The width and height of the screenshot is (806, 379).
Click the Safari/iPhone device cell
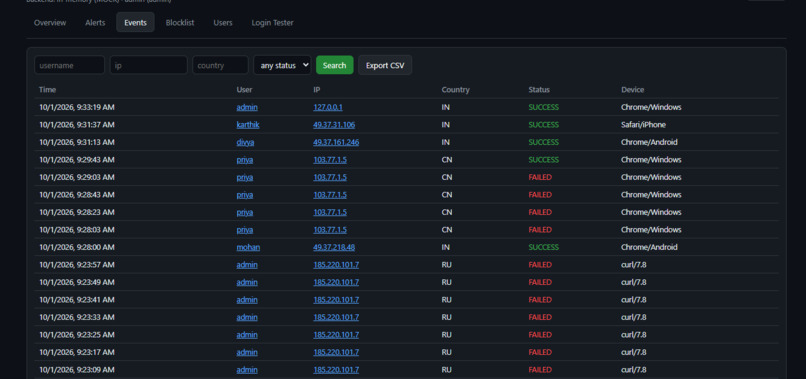[643, 125]
